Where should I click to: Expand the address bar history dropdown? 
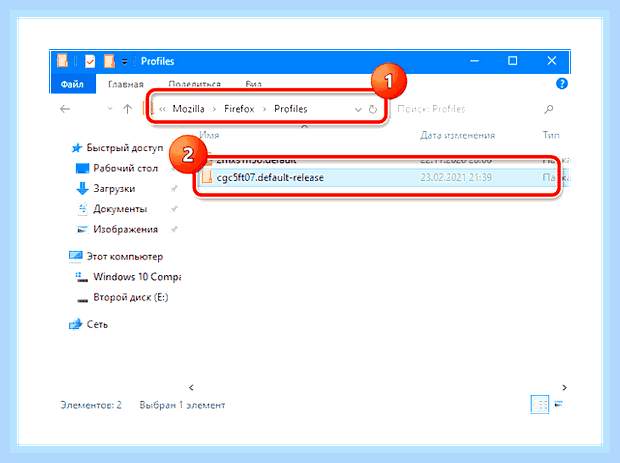tap(358, 110)
